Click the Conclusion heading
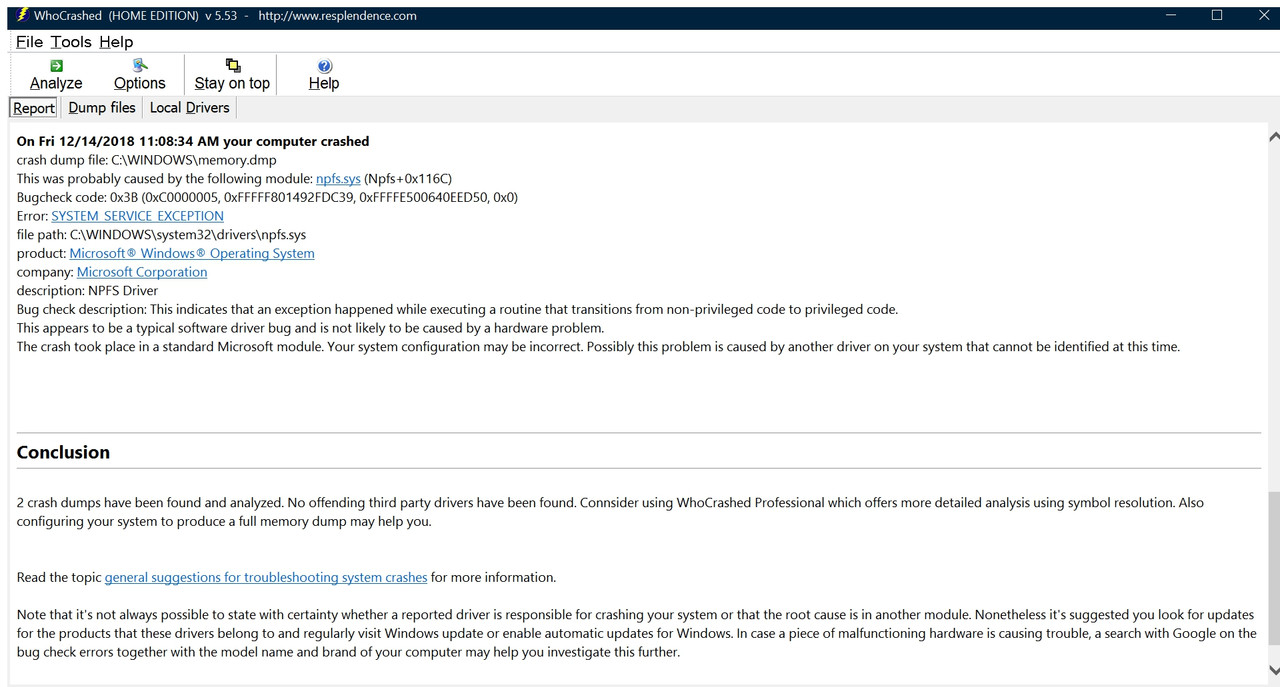Screen dimensions: 1280x687 pyautogui.click(x=63, y=452)
